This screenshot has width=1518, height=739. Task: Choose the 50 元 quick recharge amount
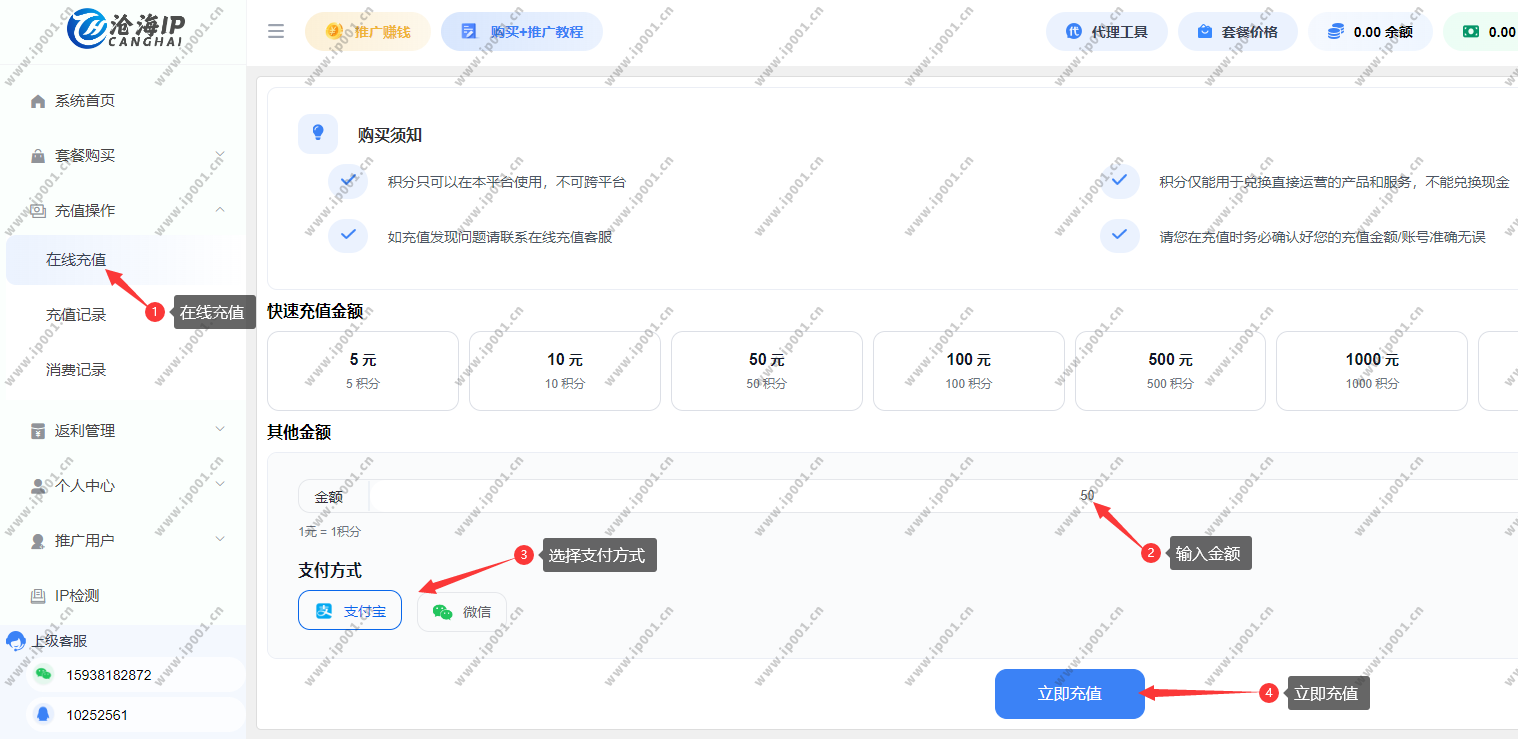(766, 371)
